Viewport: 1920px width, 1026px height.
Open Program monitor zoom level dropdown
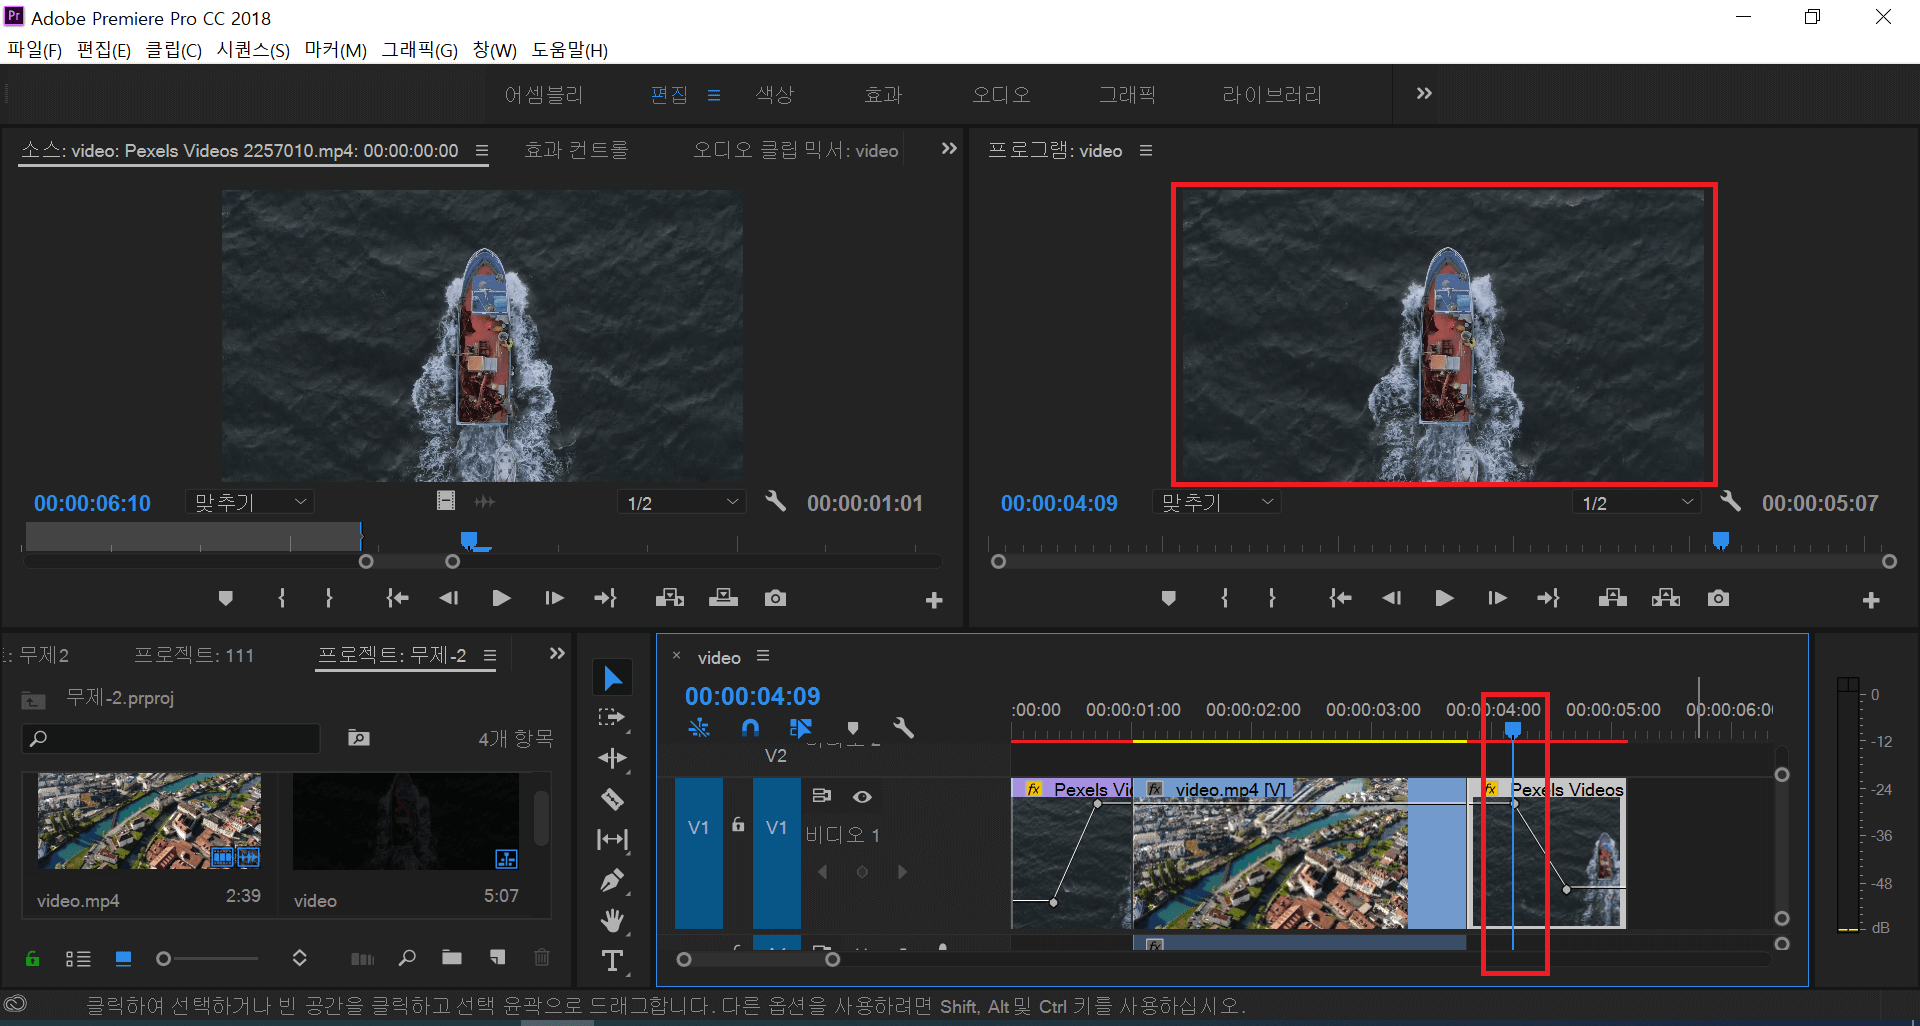click(x=1217, y=502)
